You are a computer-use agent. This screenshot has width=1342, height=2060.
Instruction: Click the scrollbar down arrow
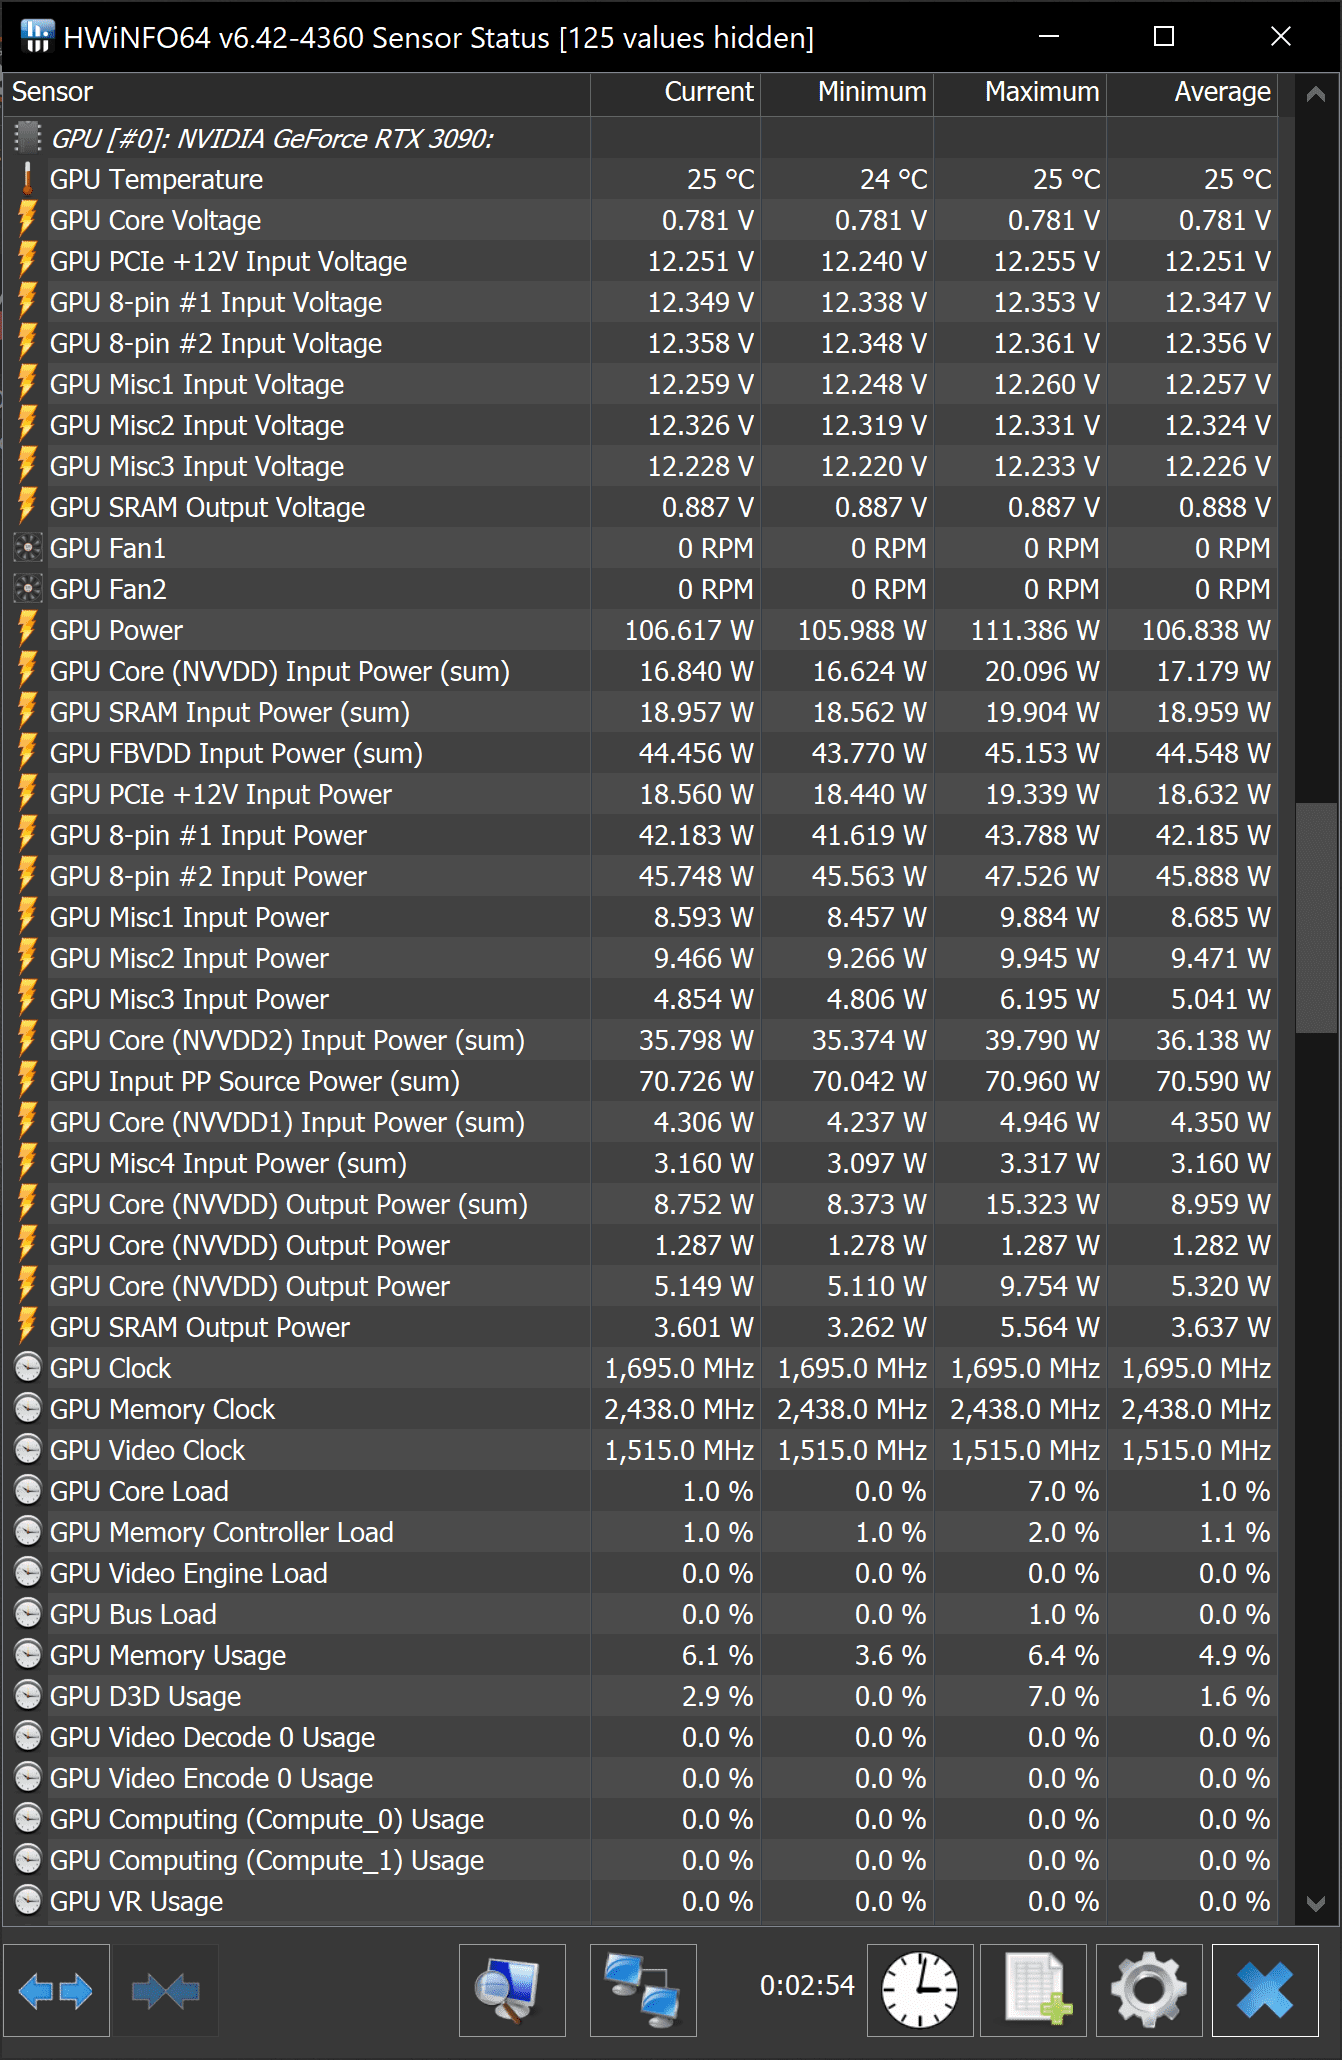pos(1316,1903)
